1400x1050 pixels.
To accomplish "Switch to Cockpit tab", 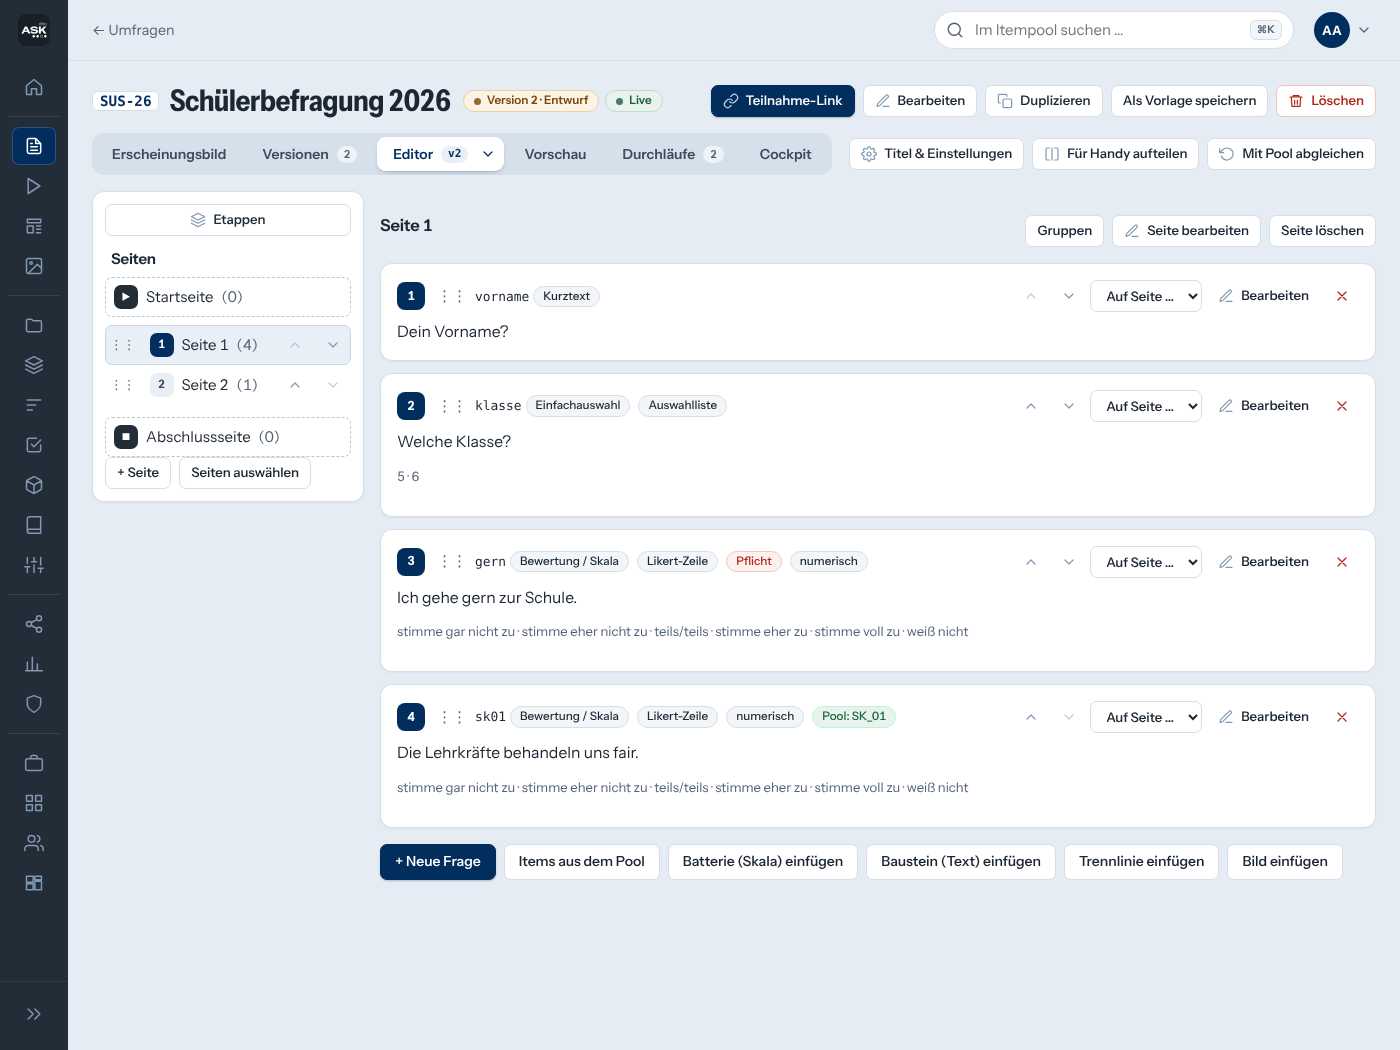I will click(x=785, y=154).
